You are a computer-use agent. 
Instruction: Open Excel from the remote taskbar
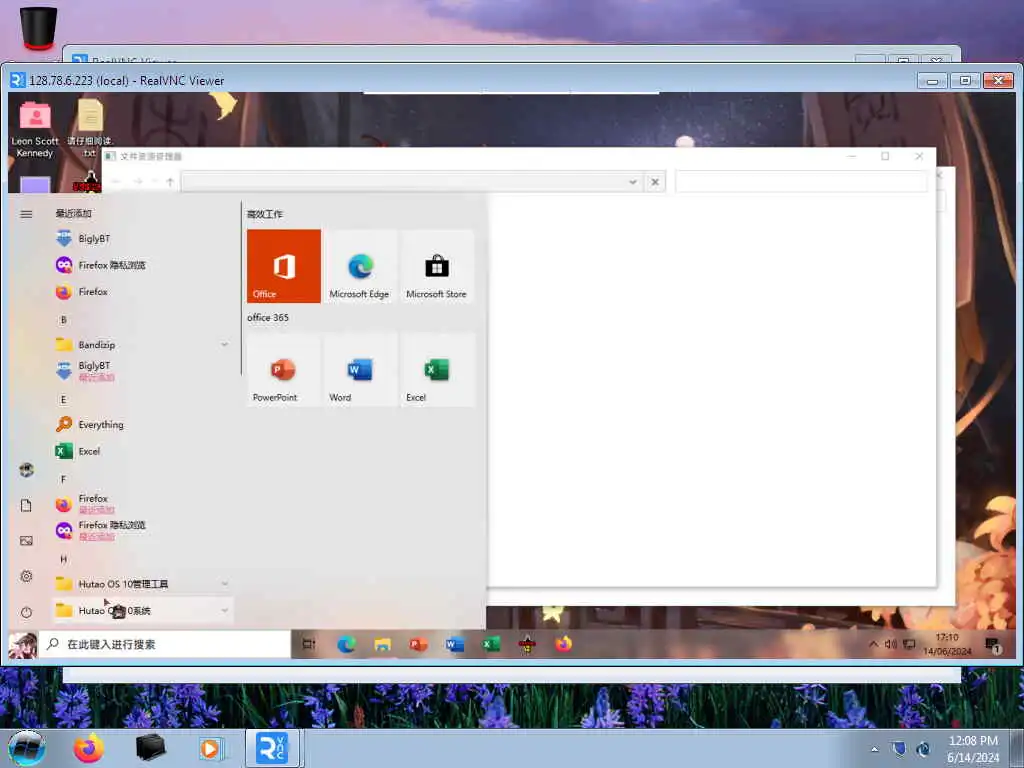(490, 645)
